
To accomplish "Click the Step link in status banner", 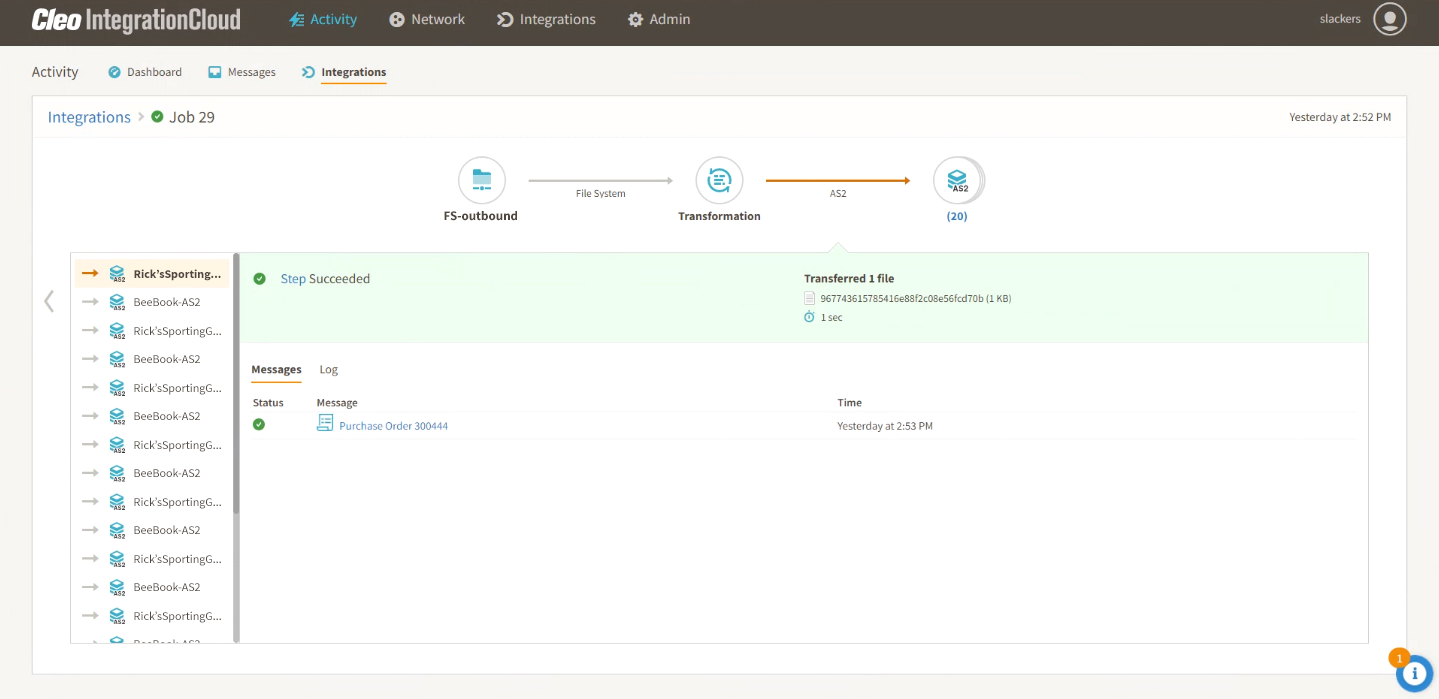I will pos(293,279).
